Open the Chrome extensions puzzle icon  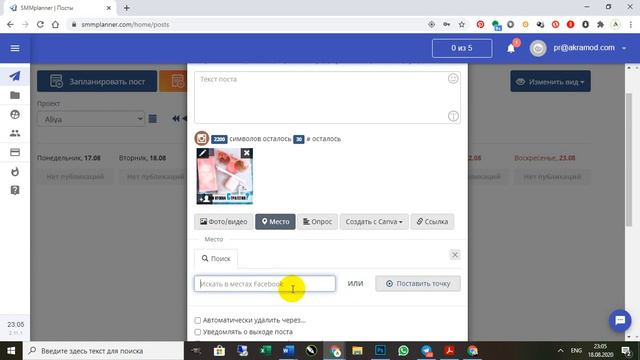tap(600, 24)
